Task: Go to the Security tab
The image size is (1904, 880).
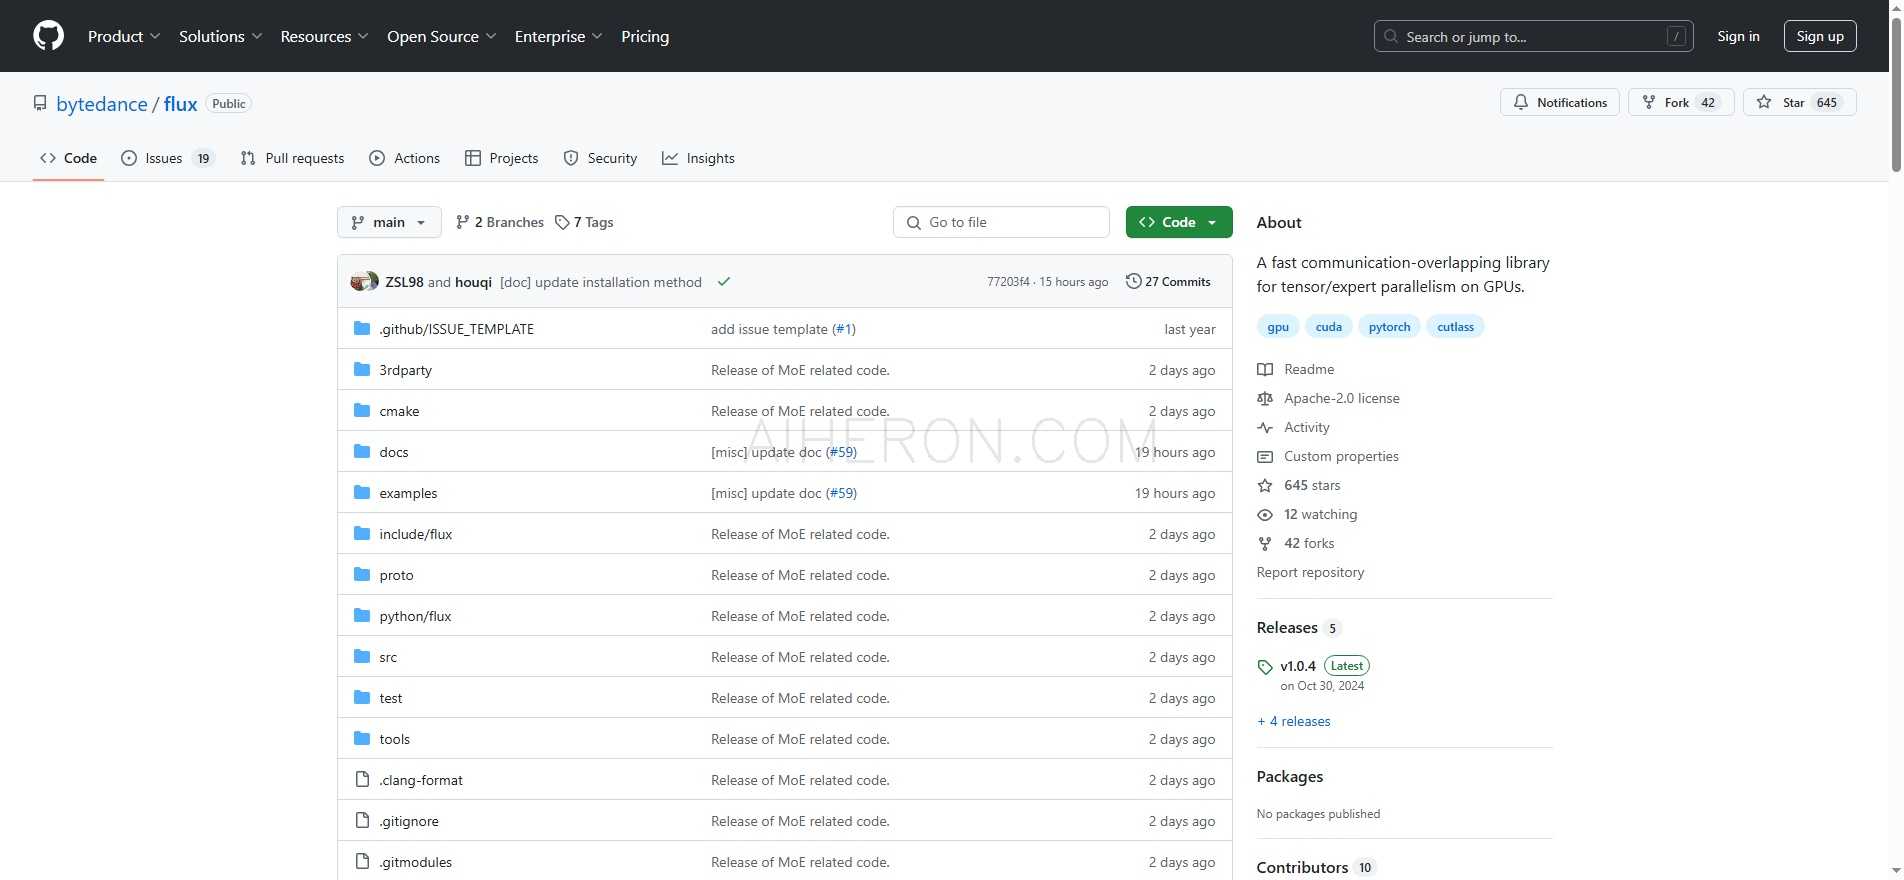Action: 600,158
